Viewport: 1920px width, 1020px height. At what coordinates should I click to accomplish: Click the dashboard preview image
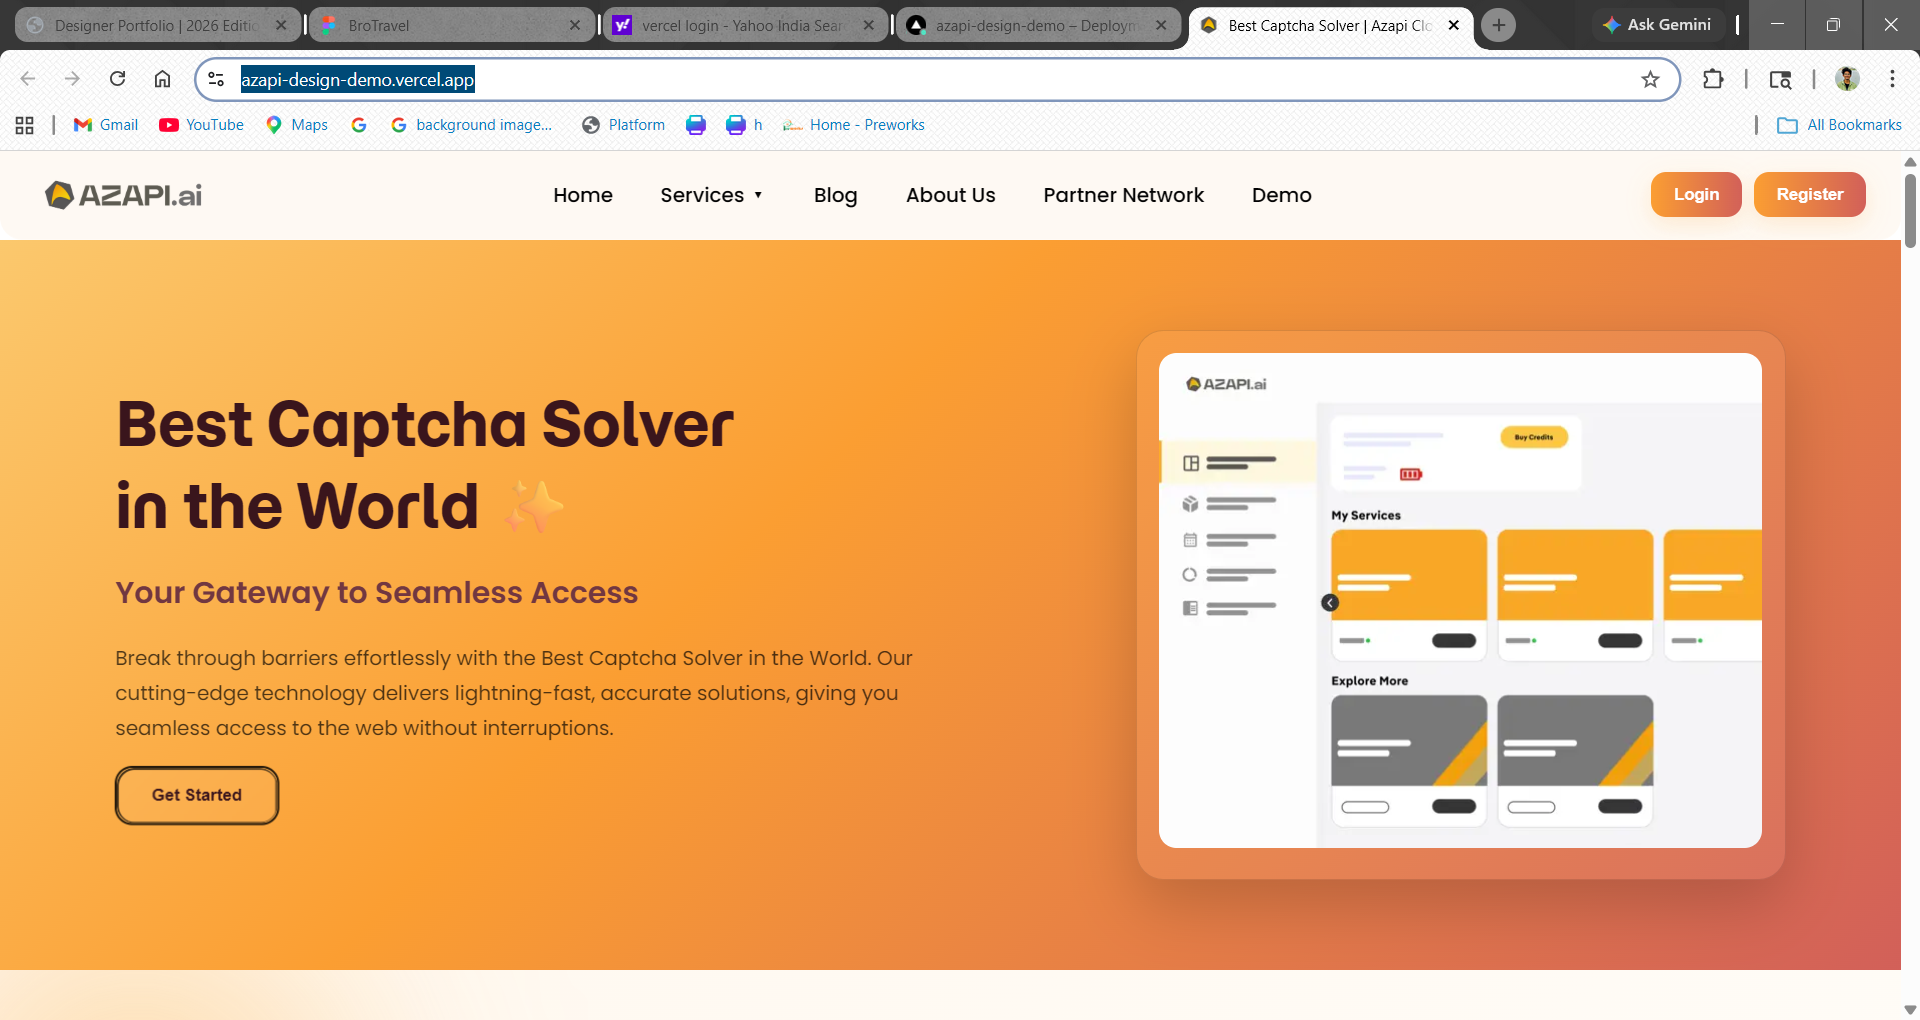click(1460, 600)
